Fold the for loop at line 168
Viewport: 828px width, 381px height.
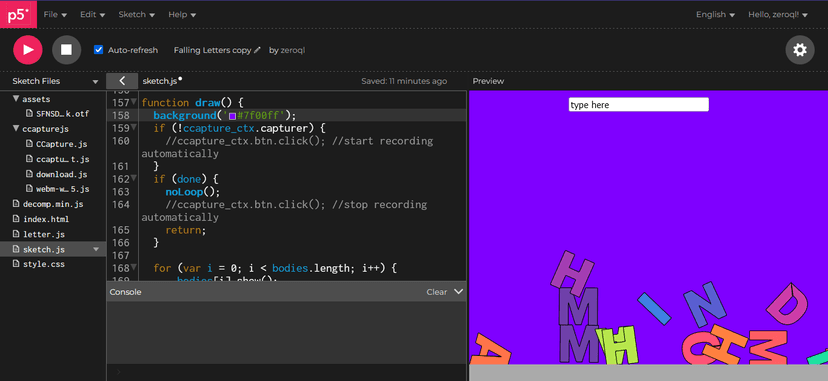click(134, 268)
